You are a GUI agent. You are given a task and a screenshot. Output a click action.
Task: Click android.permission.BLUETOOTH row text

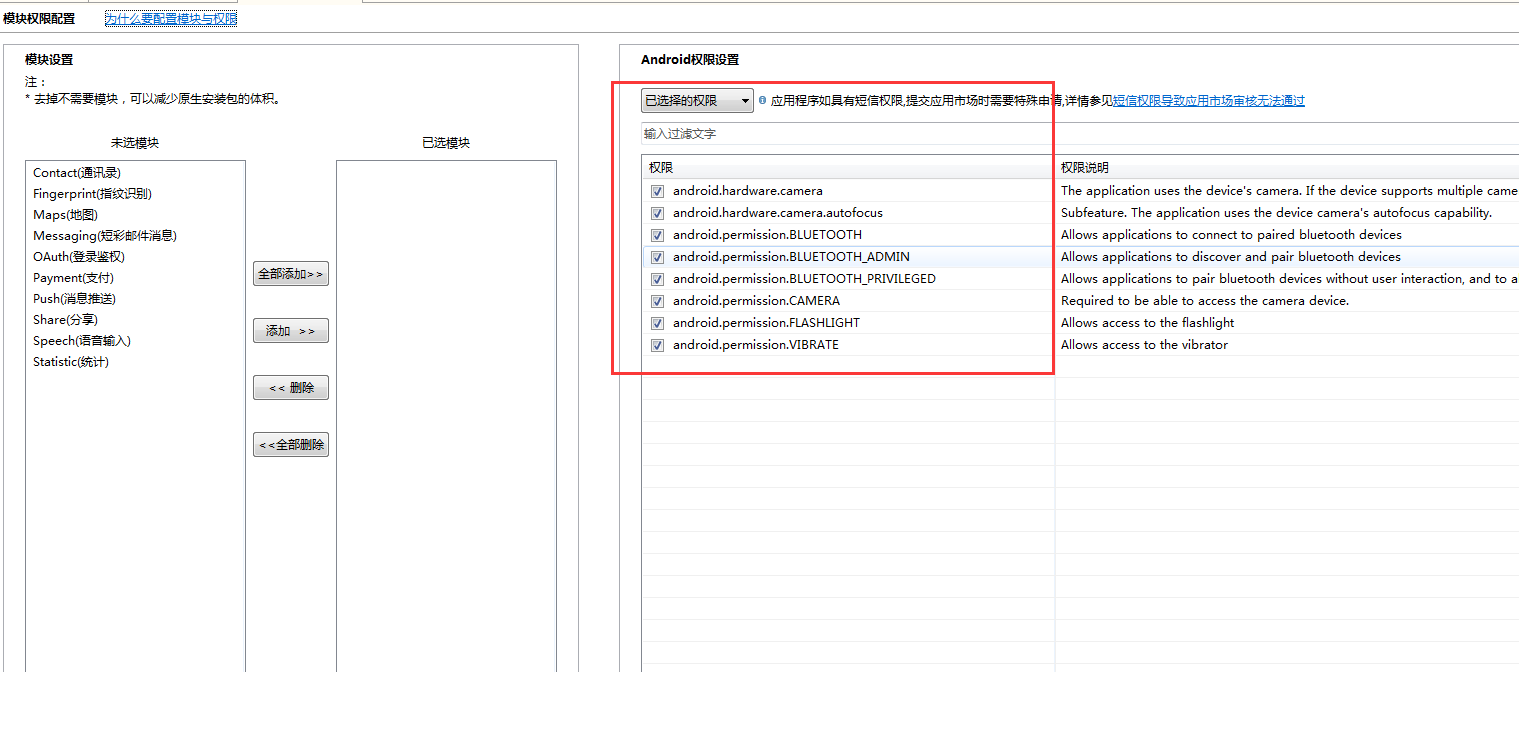coord(767,235)
